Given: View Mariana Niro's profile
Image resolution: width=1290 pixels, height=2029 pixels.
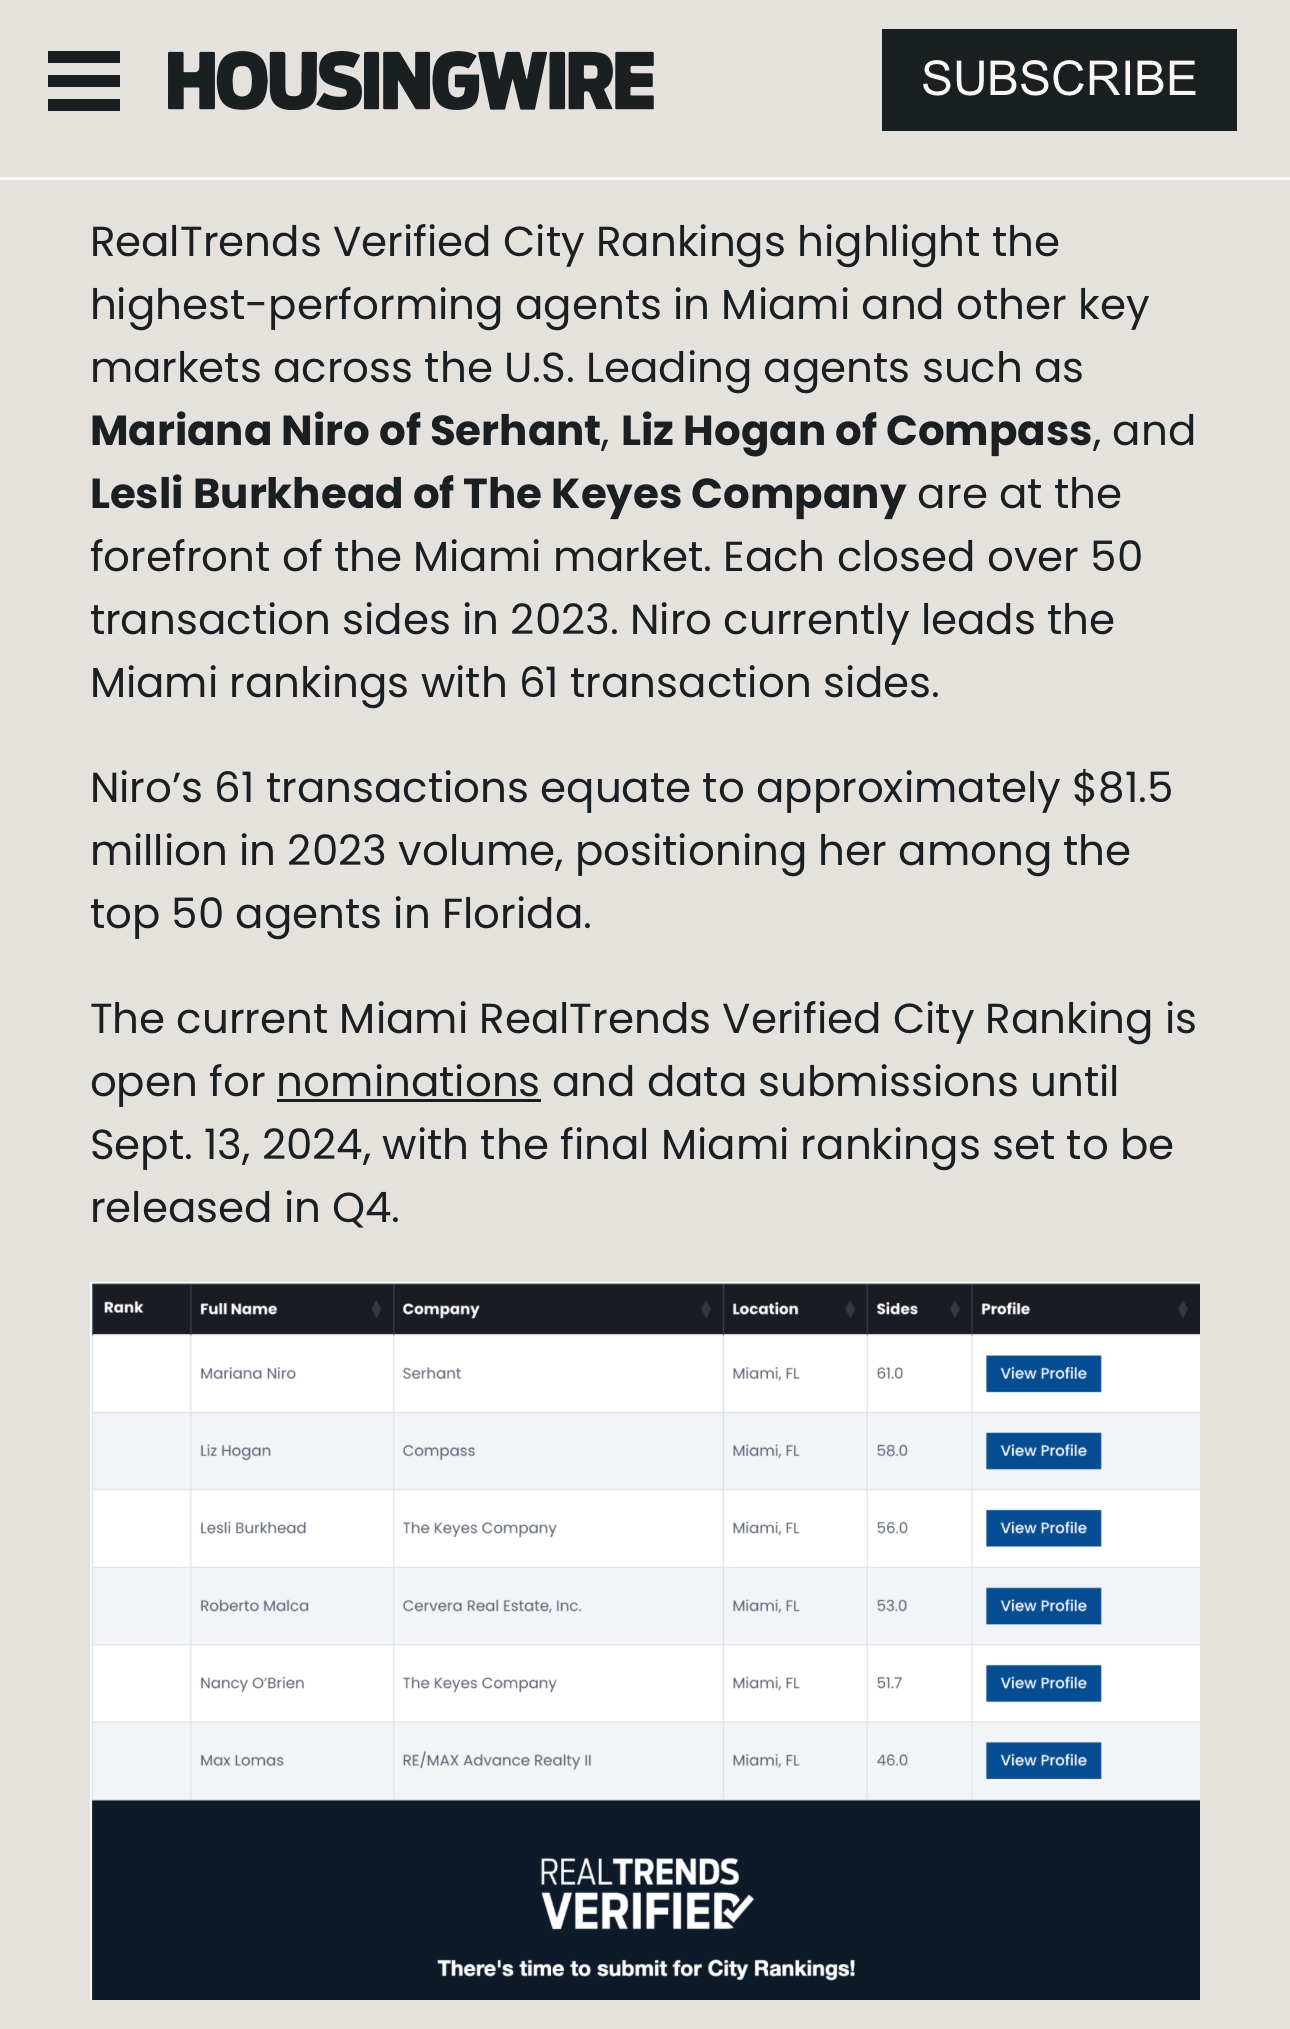Looking at the screenshot, I should click(x=1043, y=1374).
